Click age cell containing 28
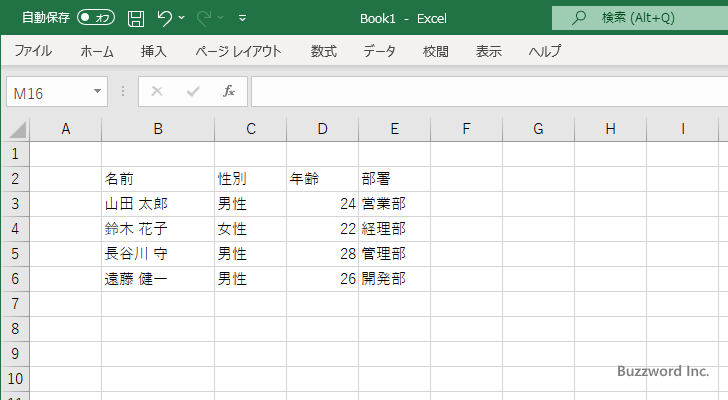Image resolution: width=728 pixels, height=400 pixels. point(322,254)
